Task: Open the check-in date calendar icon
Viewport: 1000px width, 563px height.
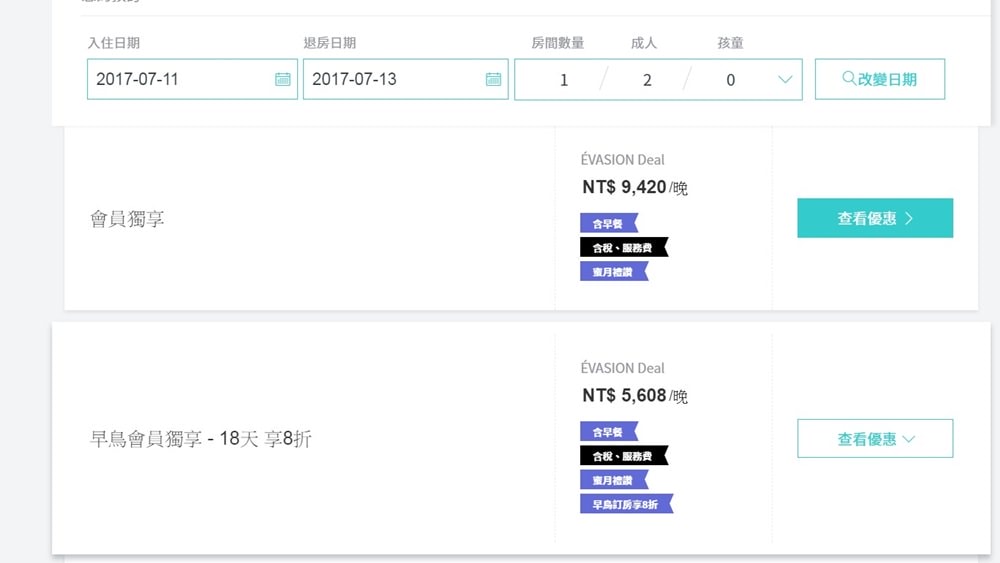Action: (x=283, y=79)
